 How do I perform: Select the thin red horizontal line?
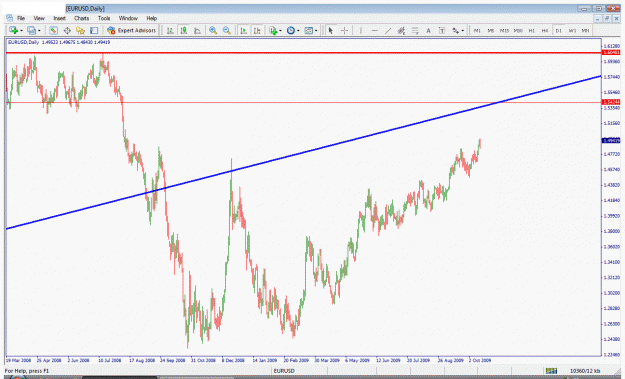[303, 102]
